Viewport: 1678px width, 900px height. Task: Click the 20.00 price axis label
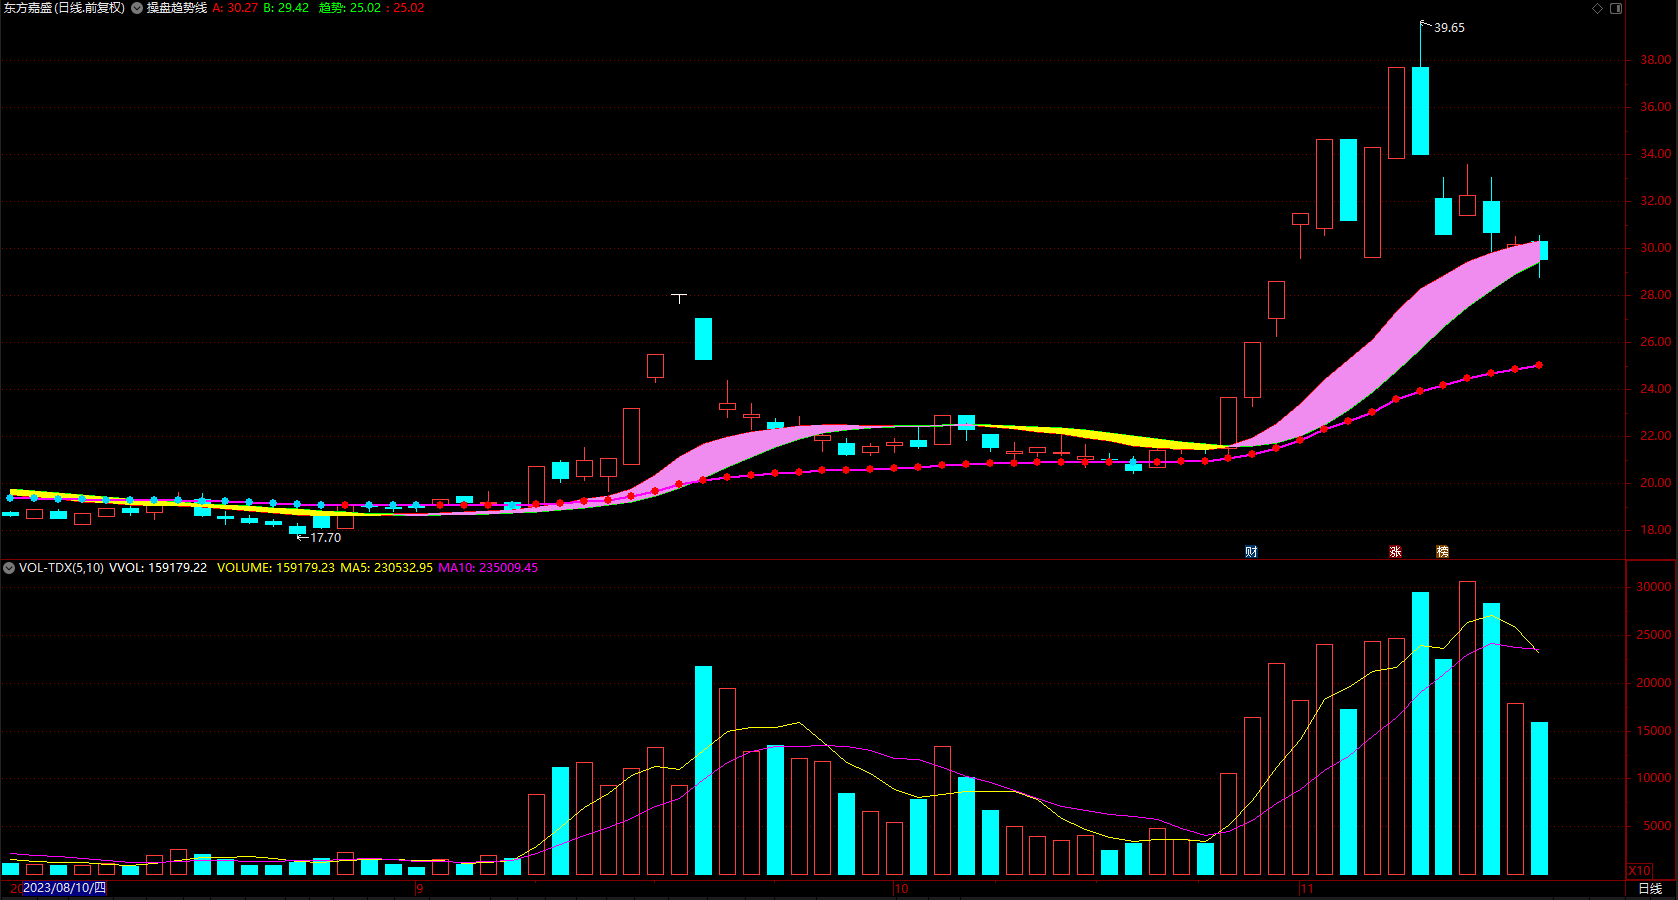[x=1655, y=483]
